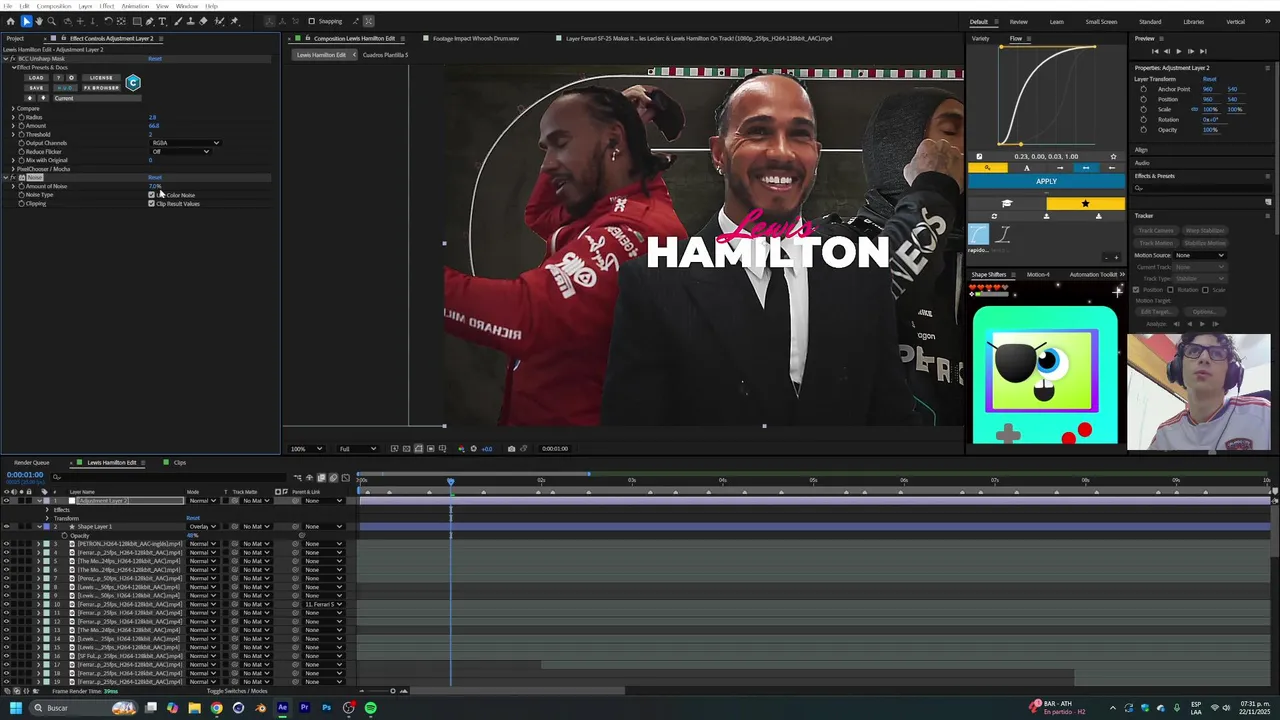Expand the Compare property group

click(x=13, y=109)
